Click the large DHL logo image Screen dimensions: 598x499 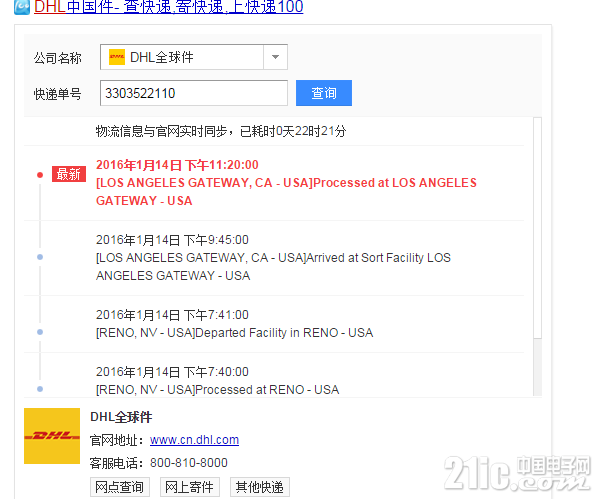[x=52, y=436]
